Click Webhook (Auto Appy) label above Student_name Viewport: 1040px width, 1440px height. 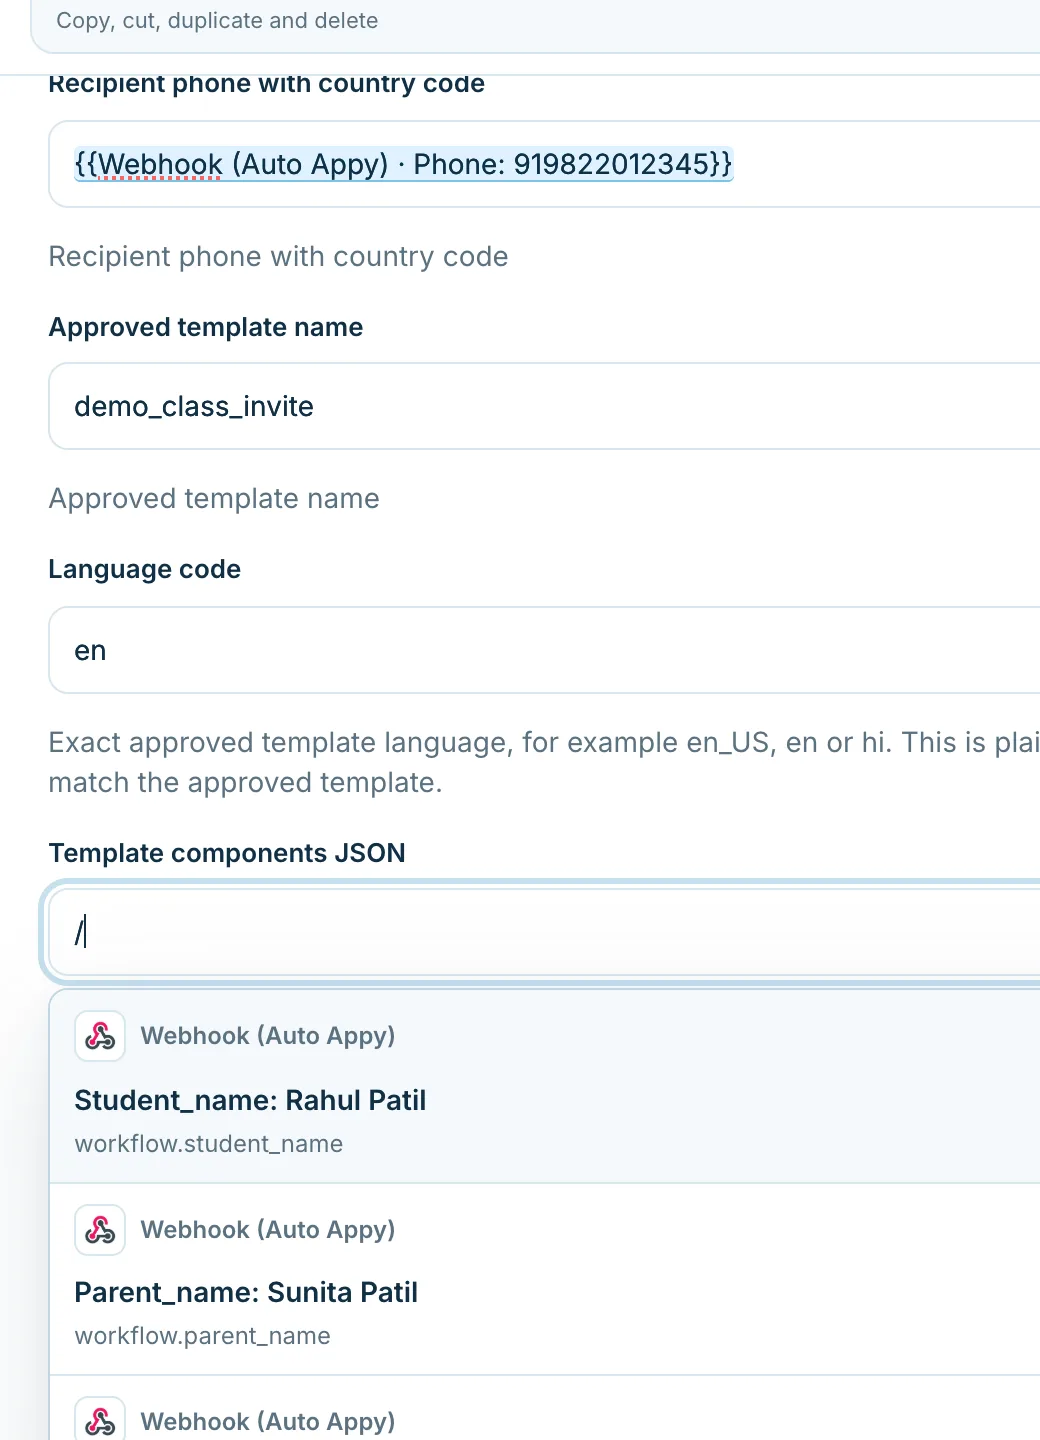pos(268,1036)
